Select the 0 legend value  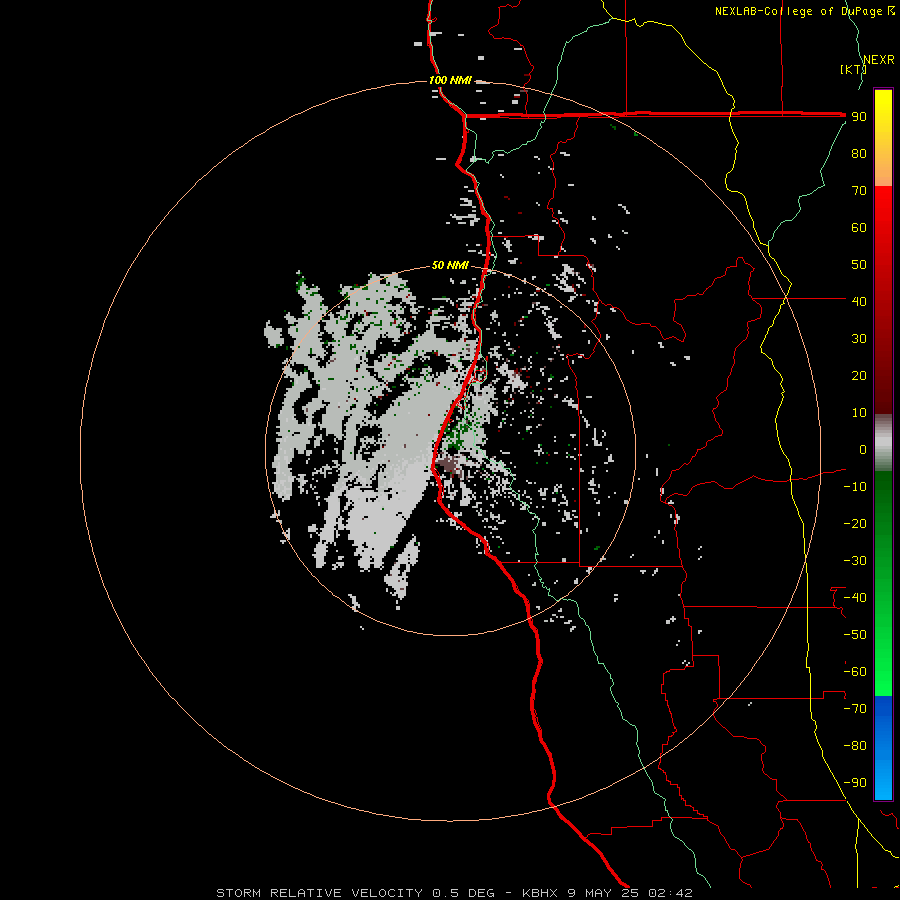[x=863, y=449]
